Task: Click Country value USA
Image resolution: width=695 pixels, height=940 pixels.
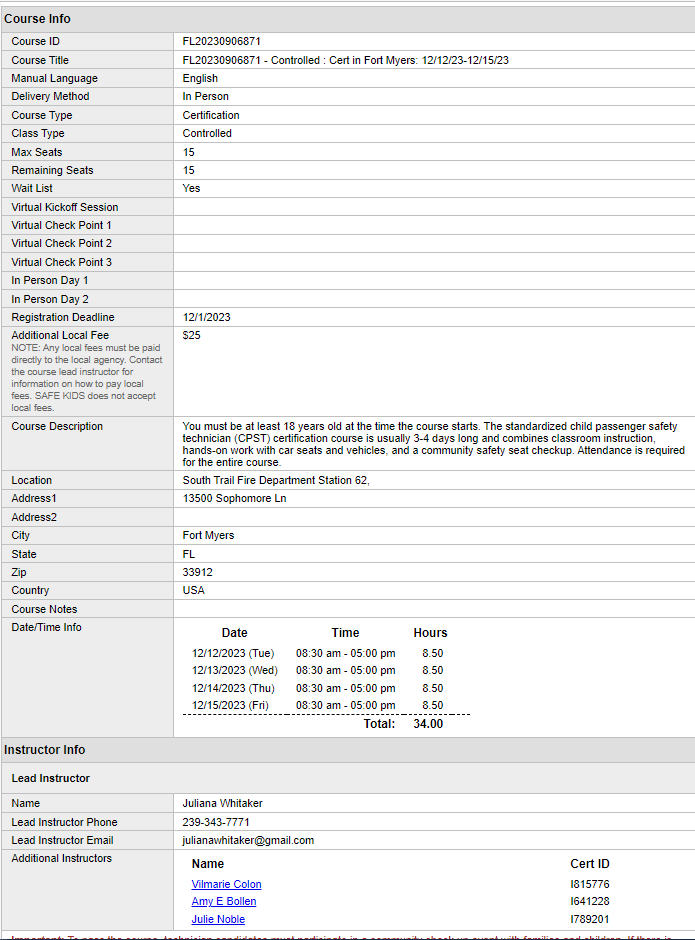Action: point(193,590)
